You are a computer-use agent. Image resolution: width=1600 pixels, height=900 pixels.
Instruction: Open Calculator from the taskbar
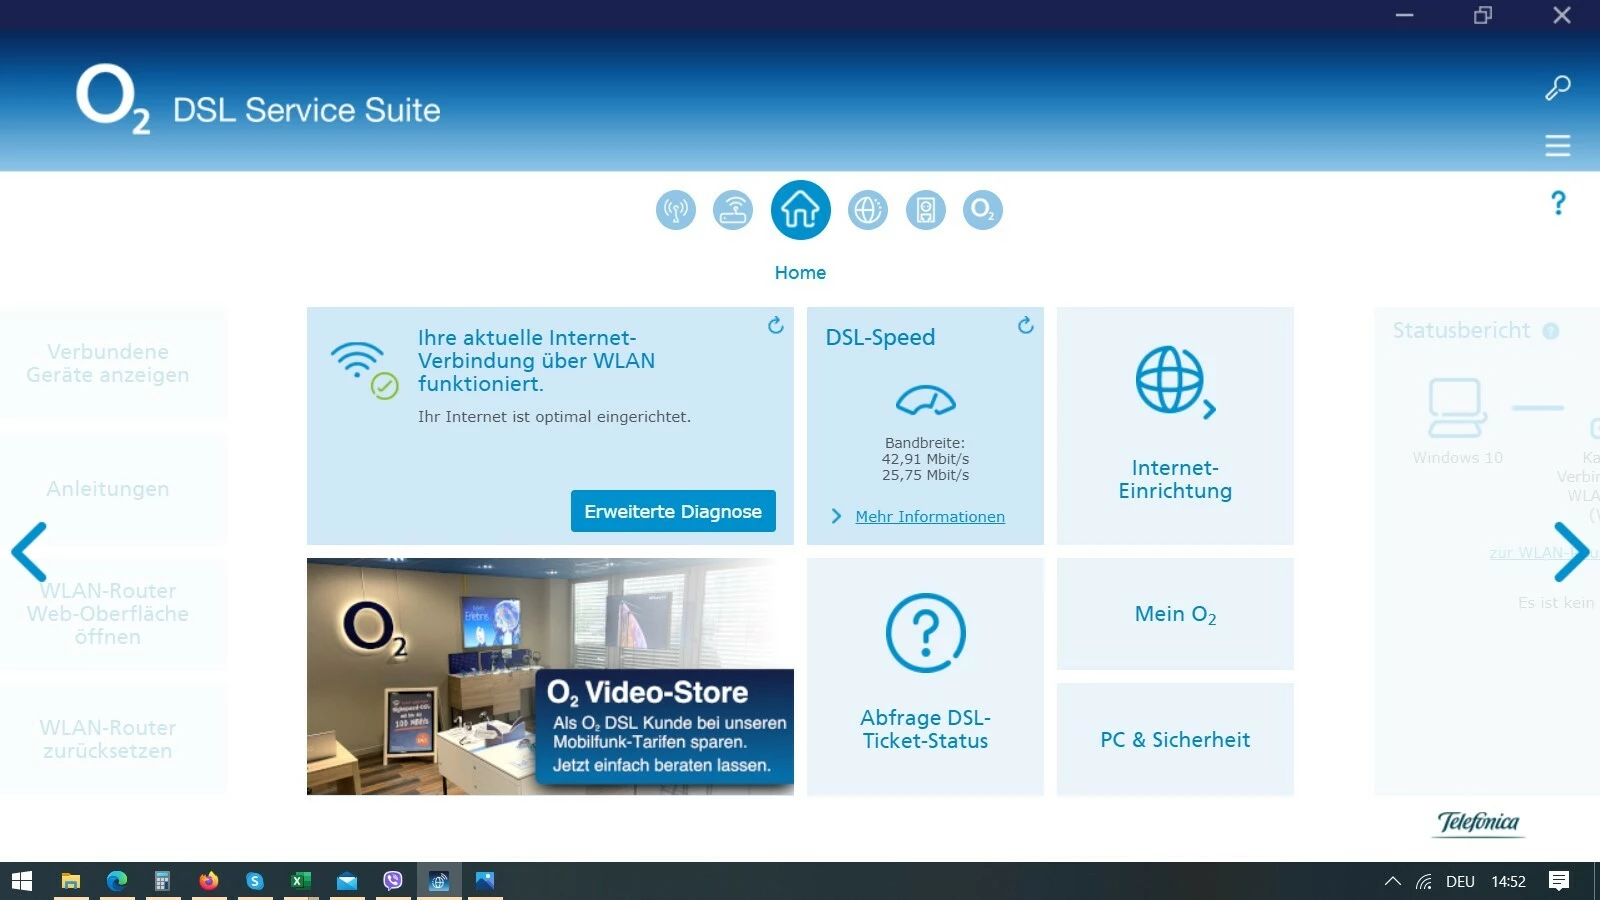pos(162,881)
